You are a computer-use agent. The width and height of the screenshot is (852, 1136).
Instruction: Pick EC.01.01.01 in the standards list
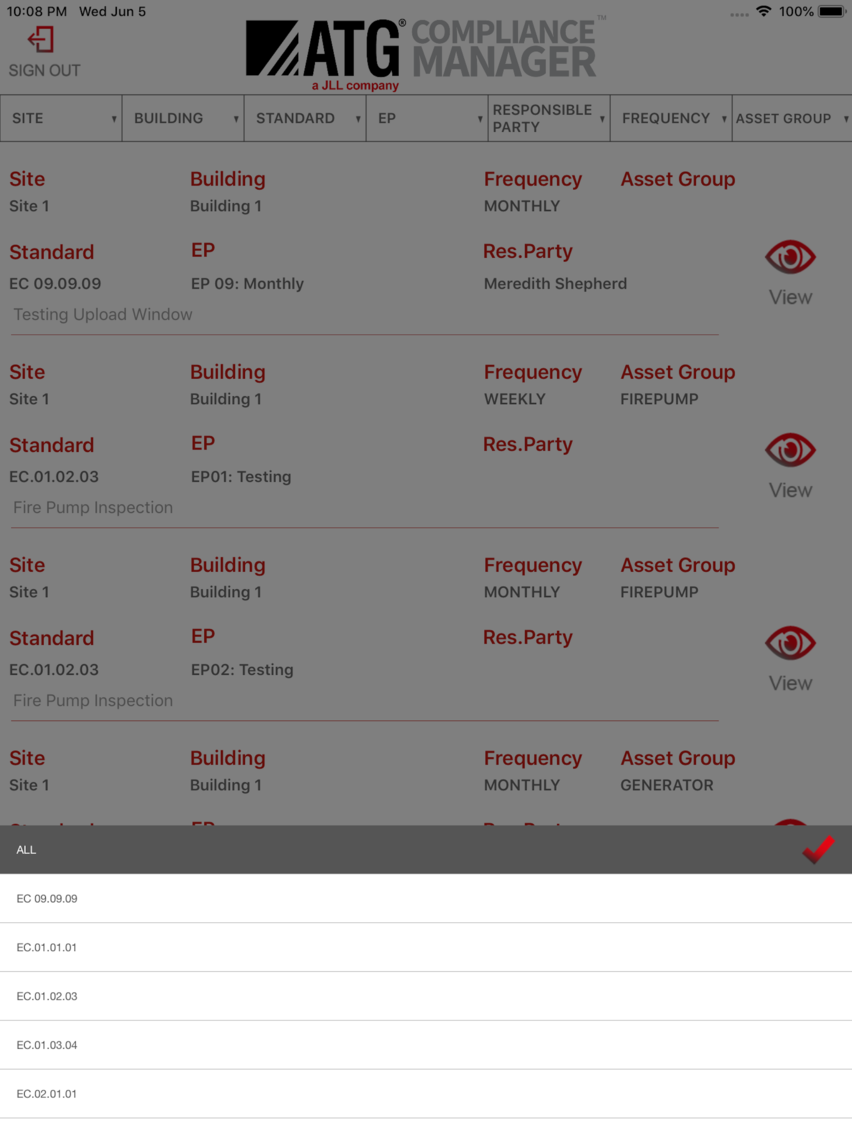pyautogui.click(x=426, y=947)
